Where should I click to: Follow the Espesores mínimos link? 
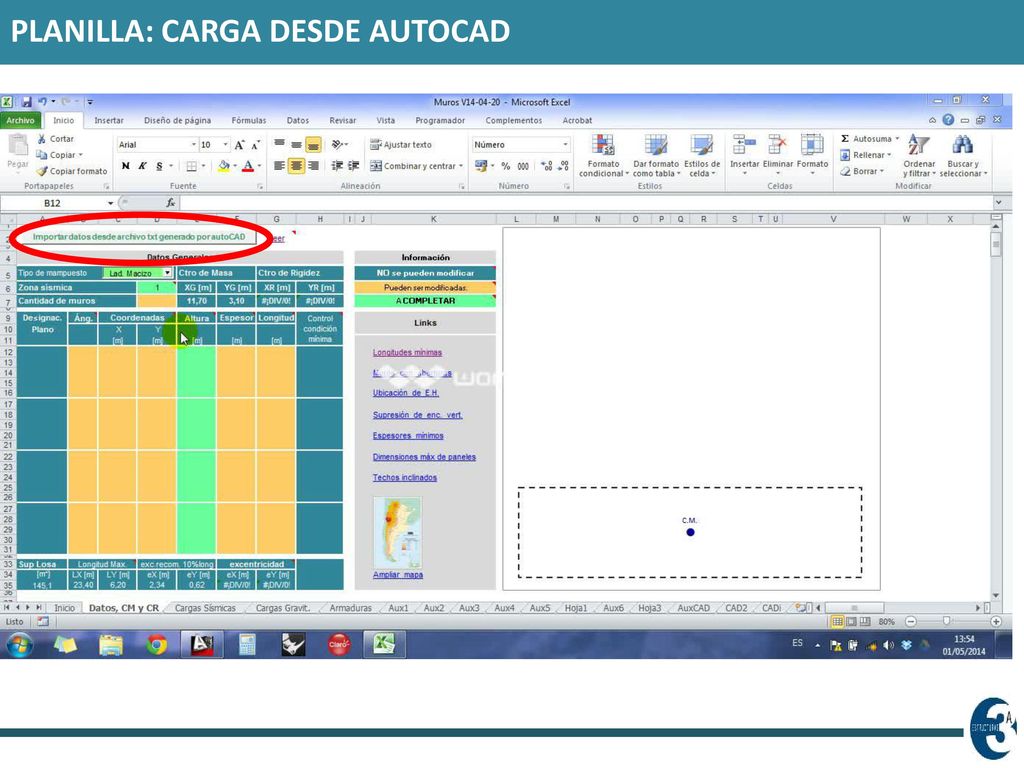pyautogui.click(x=408, y=436)
